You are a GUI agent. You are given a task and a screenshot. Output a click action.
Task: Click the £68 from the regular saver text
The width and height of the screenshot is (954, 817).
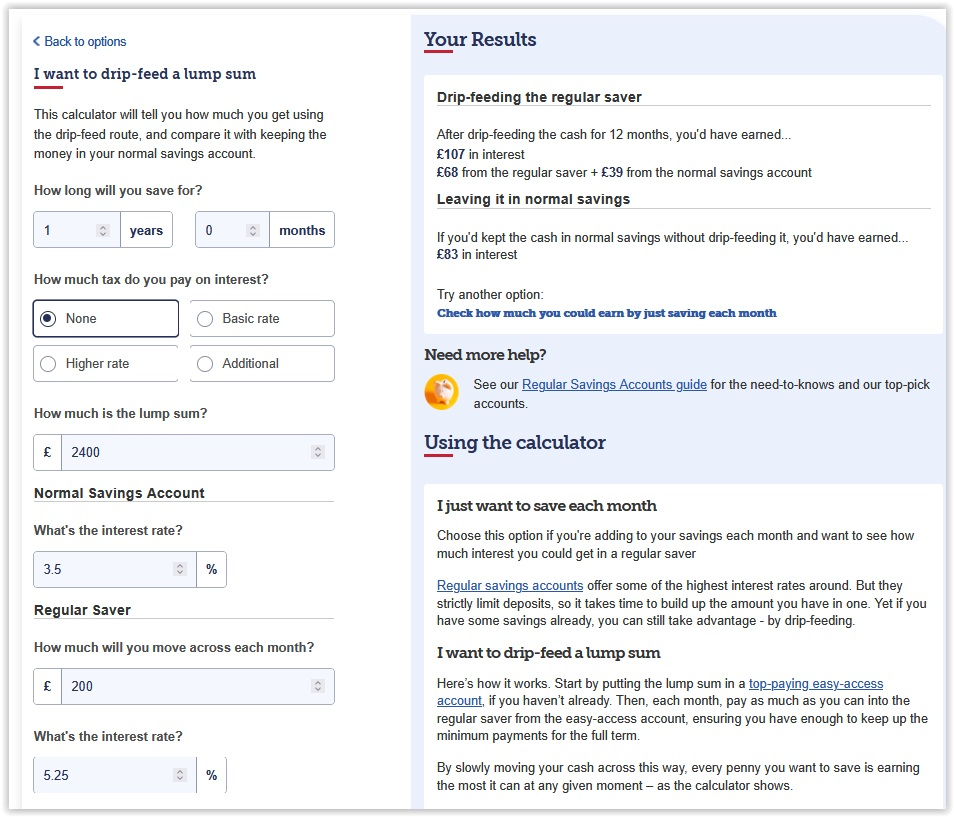(512, 173)
